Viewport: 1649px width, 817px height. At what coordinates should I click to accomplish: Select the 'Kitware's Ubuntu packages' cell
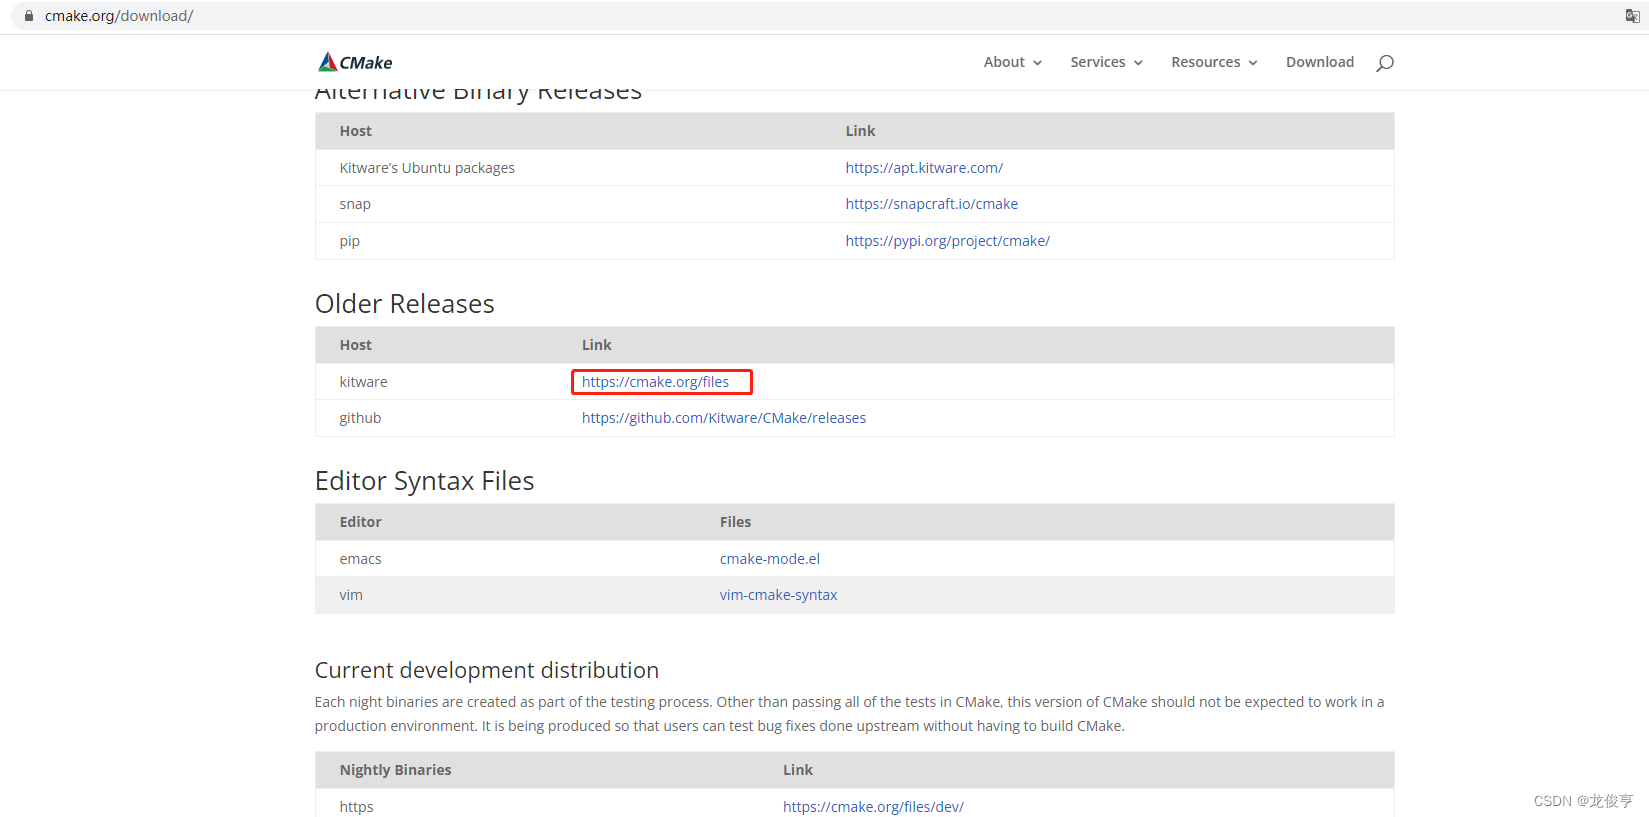pyautogui.click(x=427, y=168)
